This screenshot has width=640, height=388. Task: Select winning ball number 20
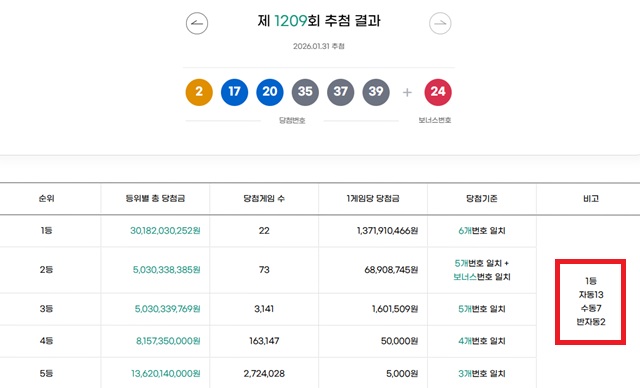[x=270, y=92]
